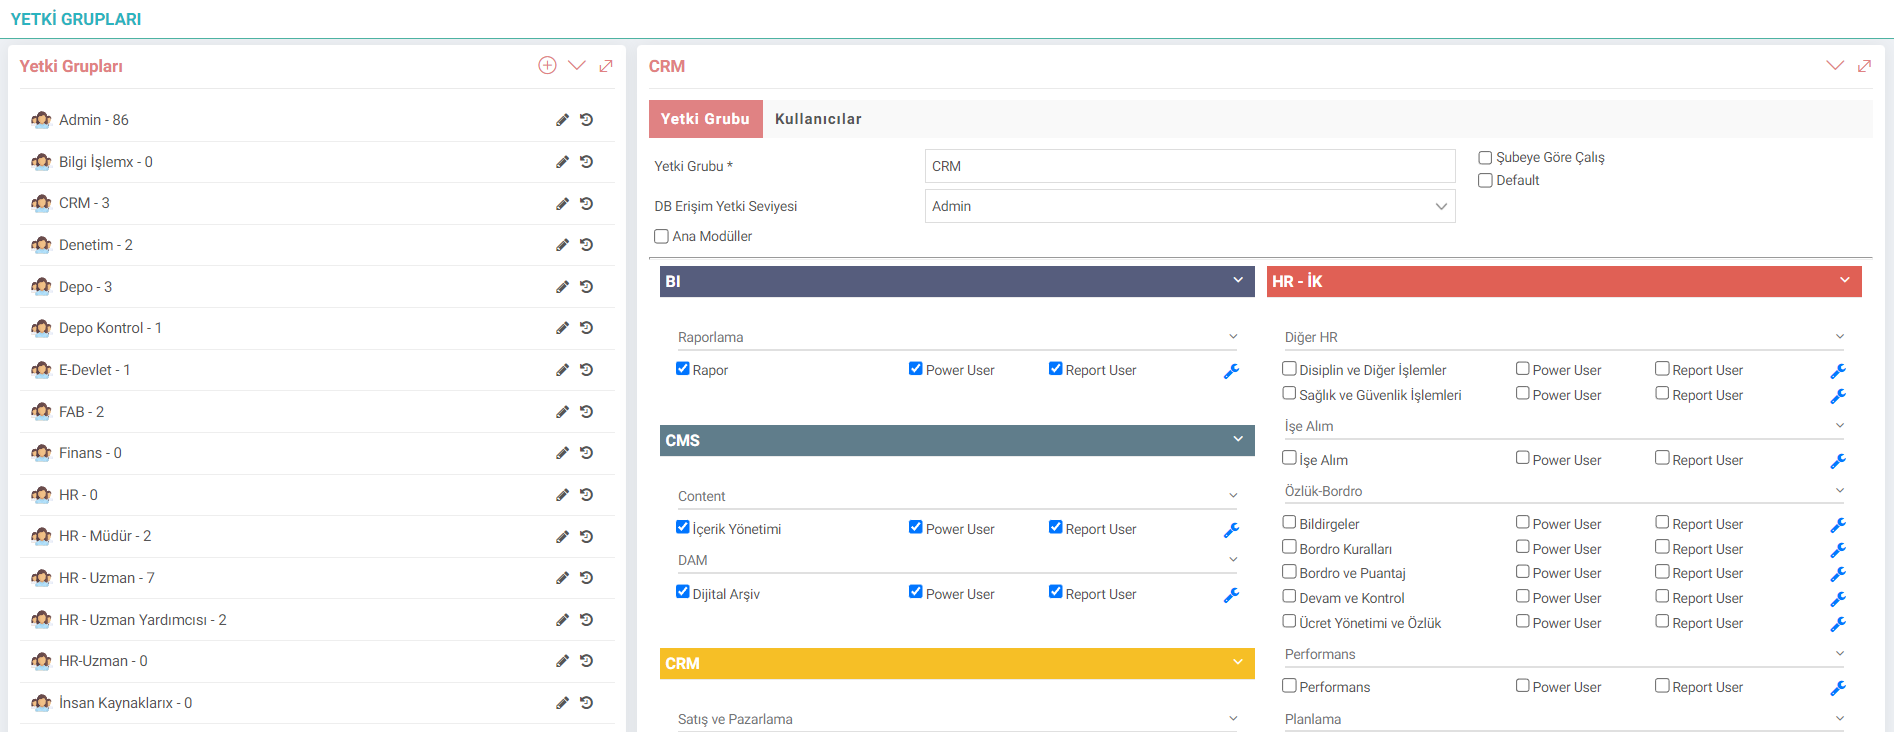Collapse the Performans subsection

coord(1840,654)
